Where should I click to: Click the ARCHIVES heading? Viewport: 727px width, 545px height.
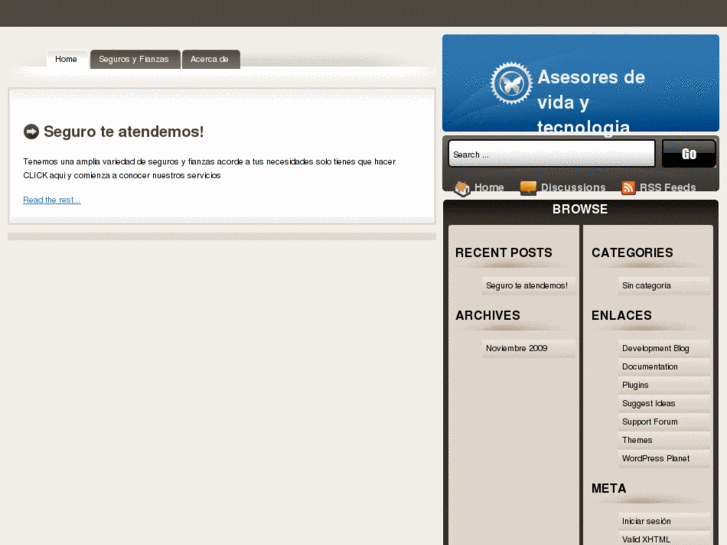point(487,315)
